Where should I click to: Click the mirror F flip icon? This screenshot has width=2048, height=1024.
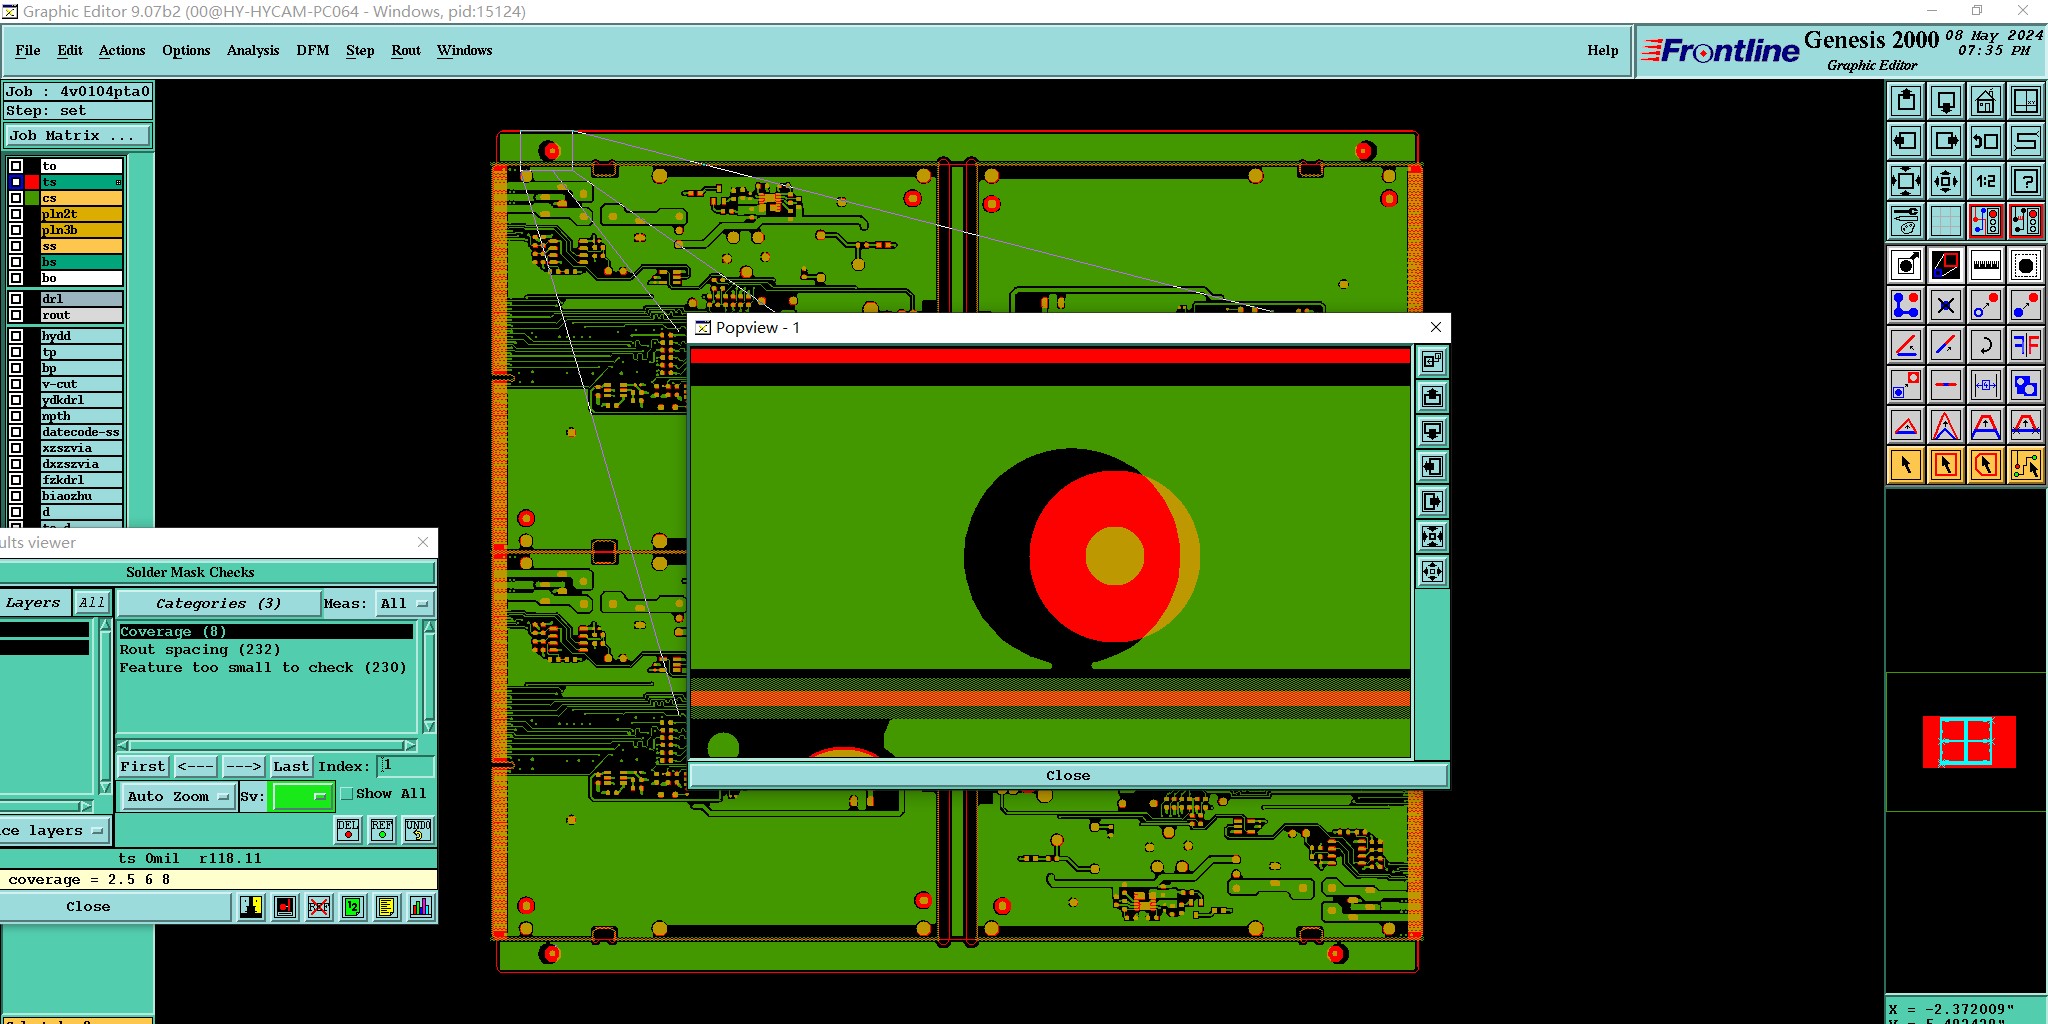point(2026,345)
